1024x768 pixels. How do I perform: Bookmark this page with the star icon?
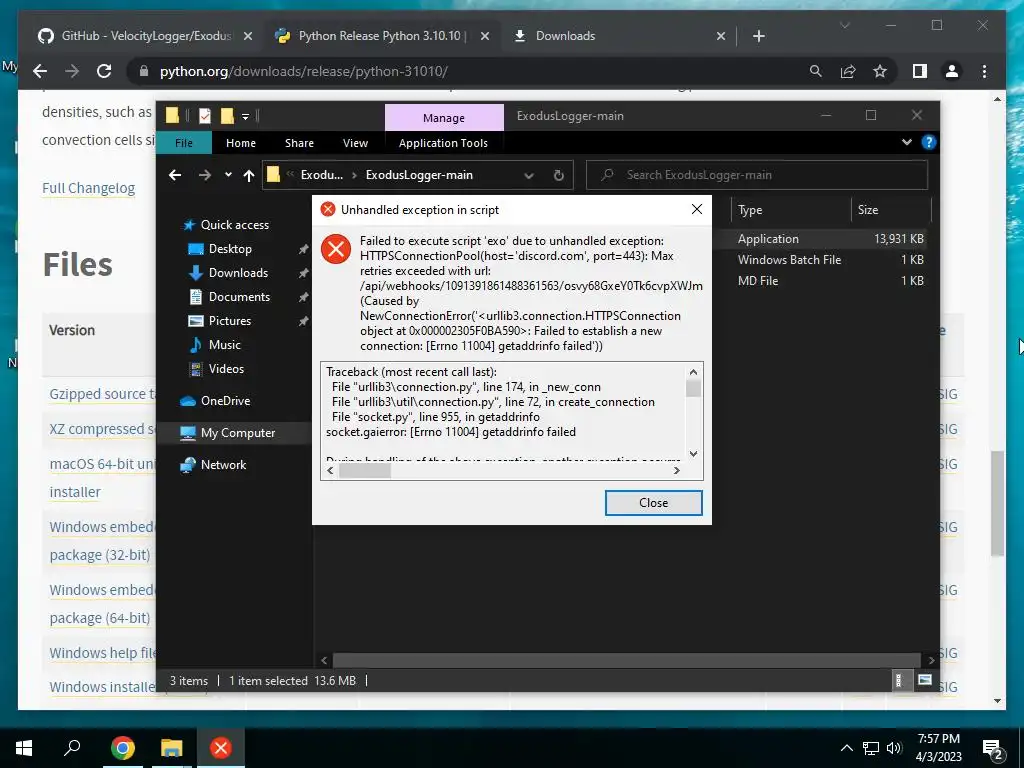[x=880, y=71]
